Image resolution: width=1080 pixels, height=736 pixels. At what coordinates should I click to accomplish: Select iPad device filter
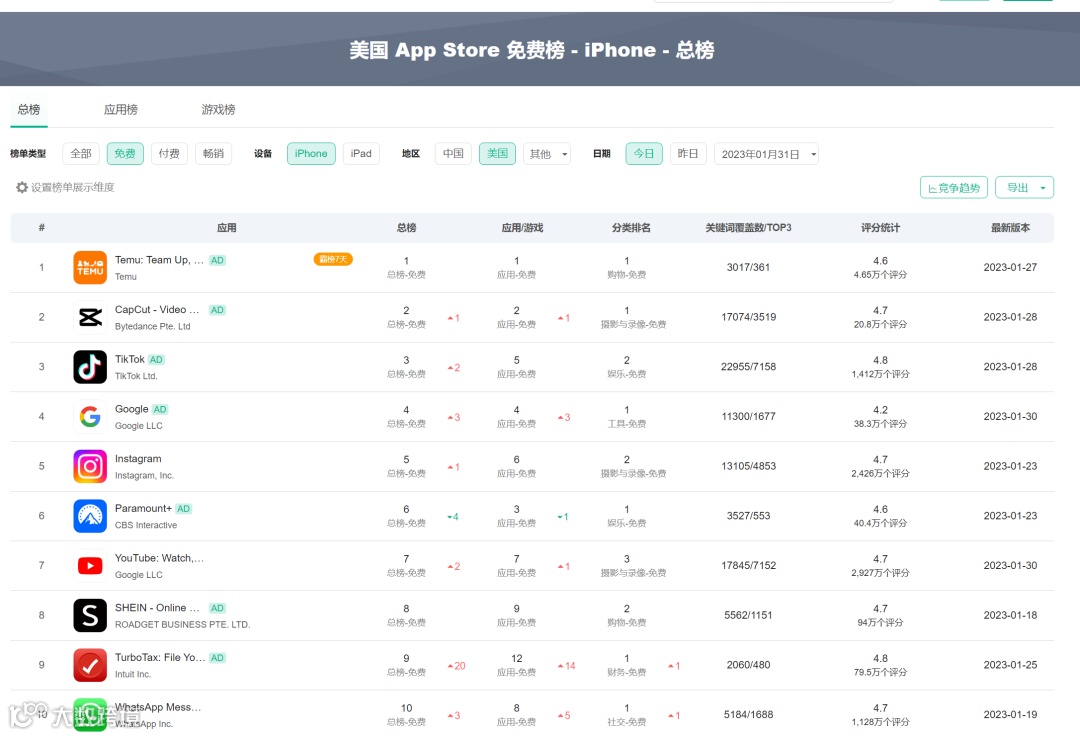361,154
